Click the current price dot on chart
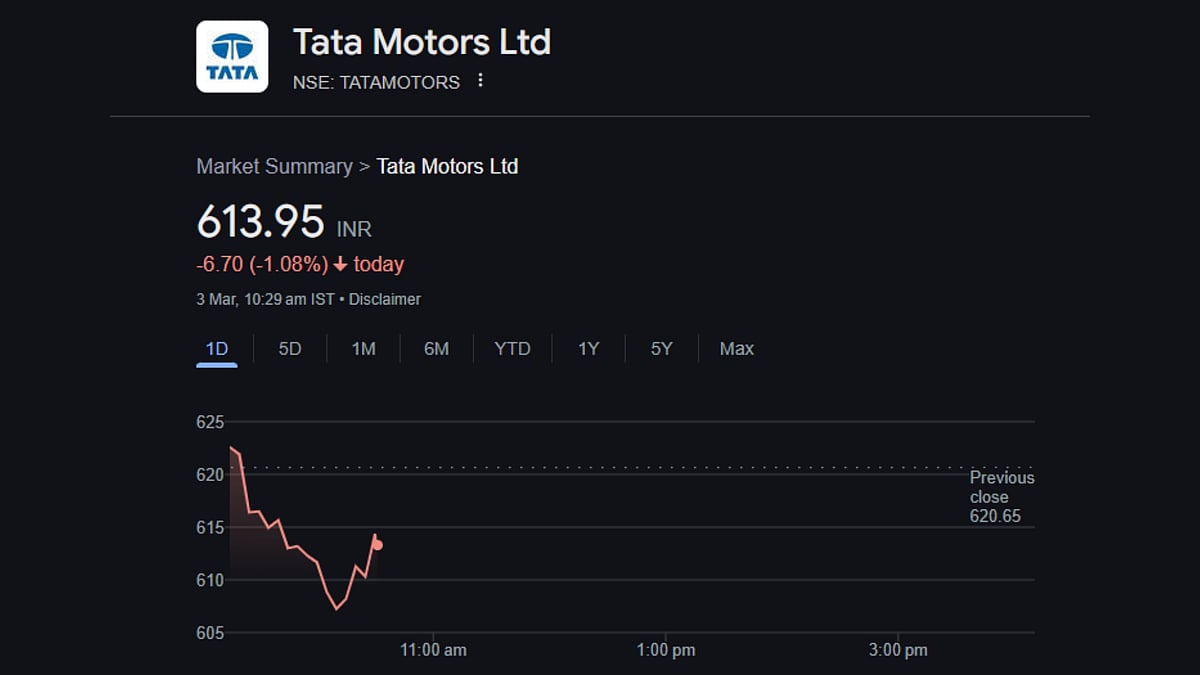Viewport: 1200px width, 675px height. tap(377, 545)
